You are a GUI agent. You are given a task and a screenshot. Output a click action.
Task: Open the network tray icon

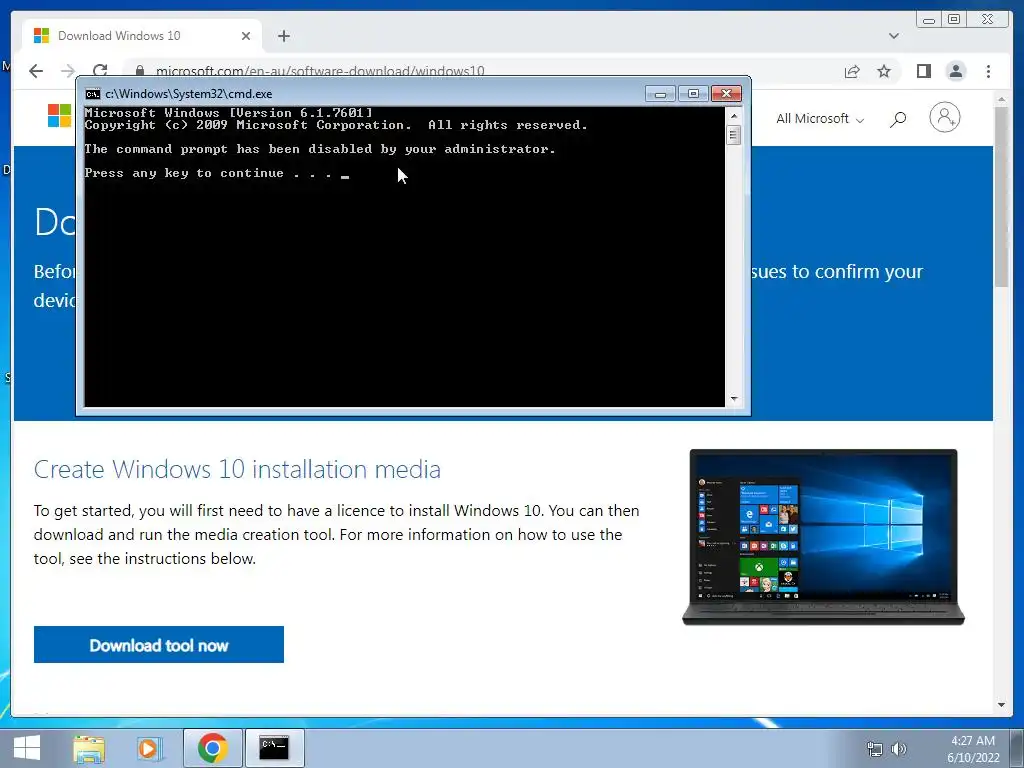(x=874, y=749)
